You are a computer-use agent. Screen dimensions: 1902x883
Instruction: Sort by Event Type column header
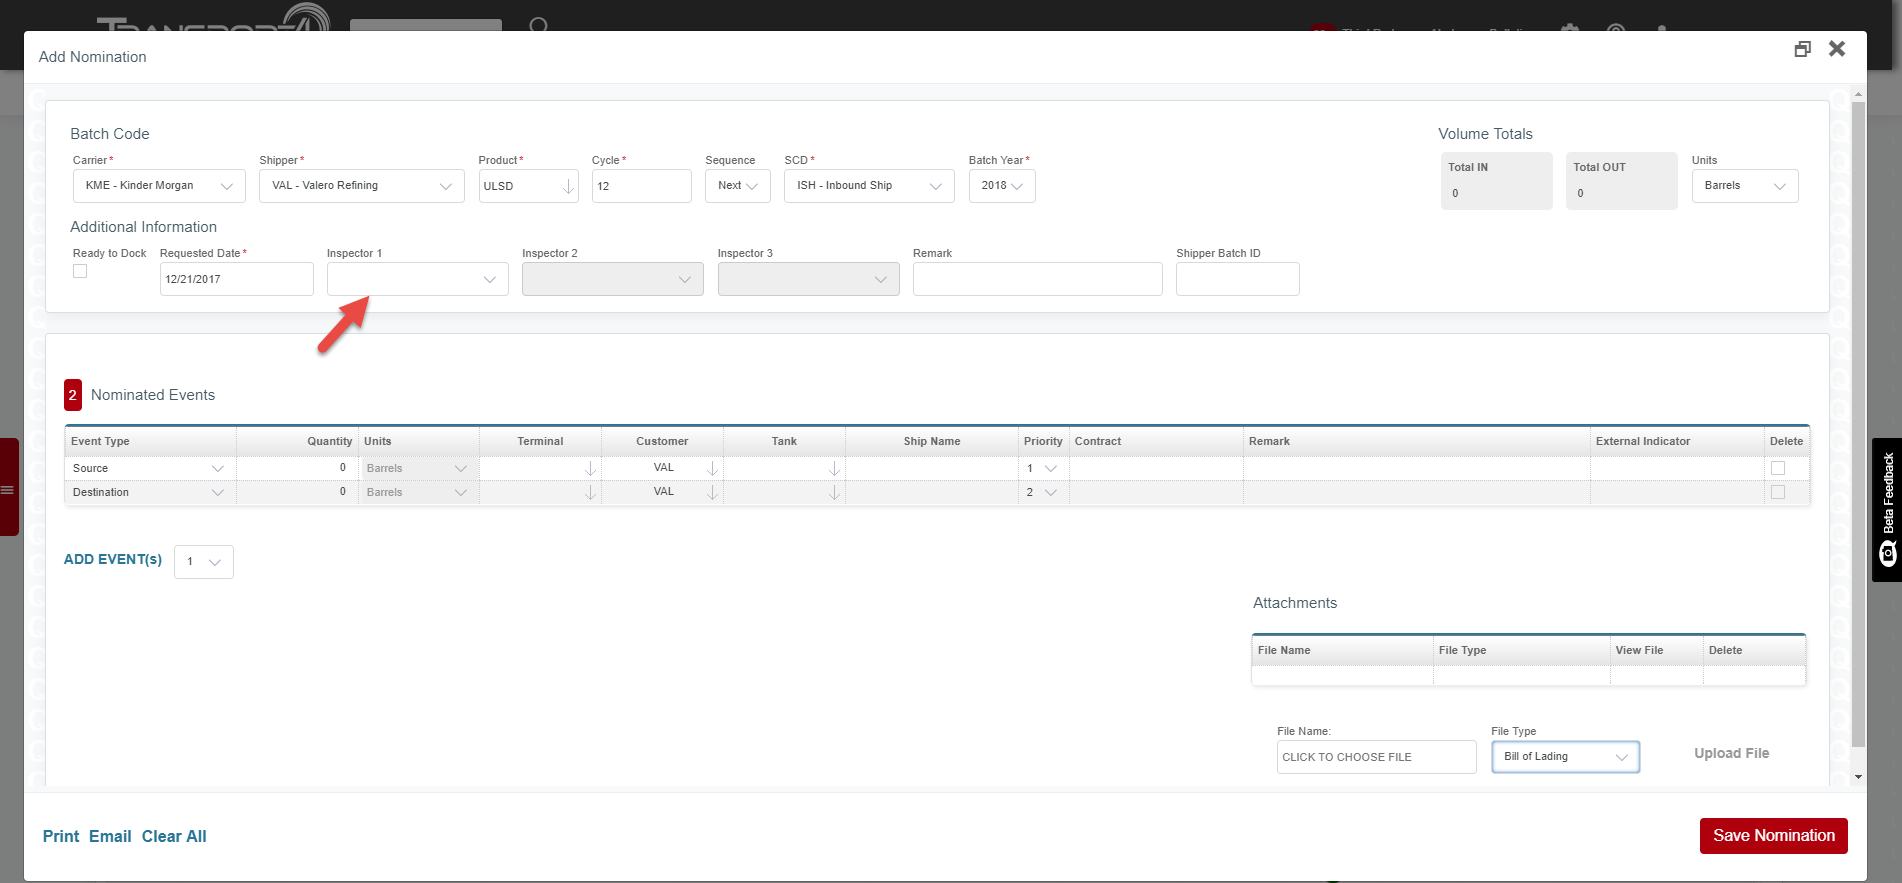coord(100,441)
